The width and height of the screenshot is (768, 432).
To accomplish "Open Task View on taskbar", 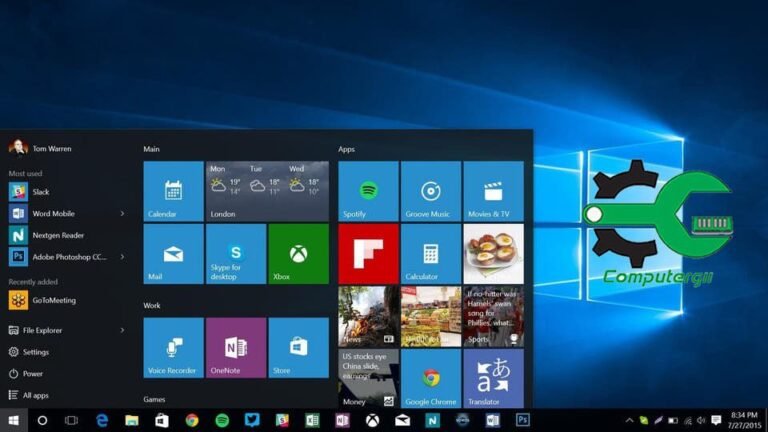I will [72, 420].
